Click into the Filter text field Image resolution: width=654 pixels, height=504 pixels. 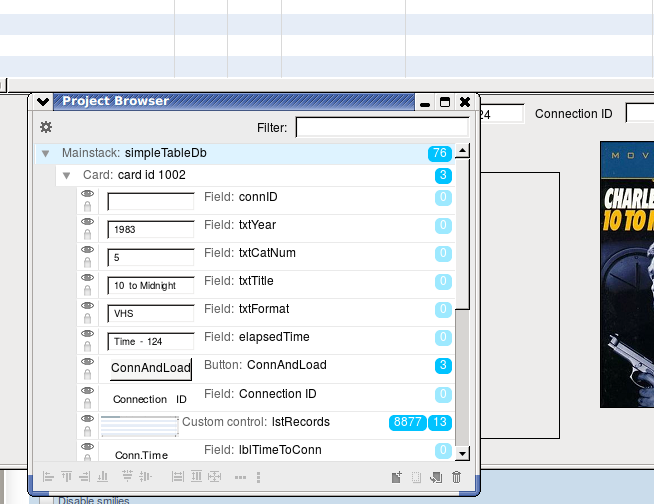point(381,128)
